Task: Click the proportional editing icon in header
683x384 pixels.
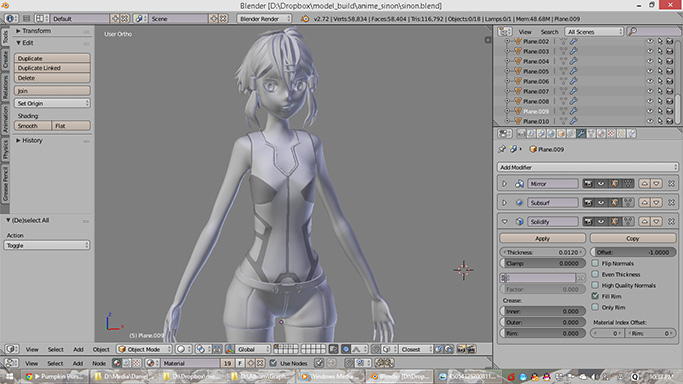Action: [x=345, y=349]
